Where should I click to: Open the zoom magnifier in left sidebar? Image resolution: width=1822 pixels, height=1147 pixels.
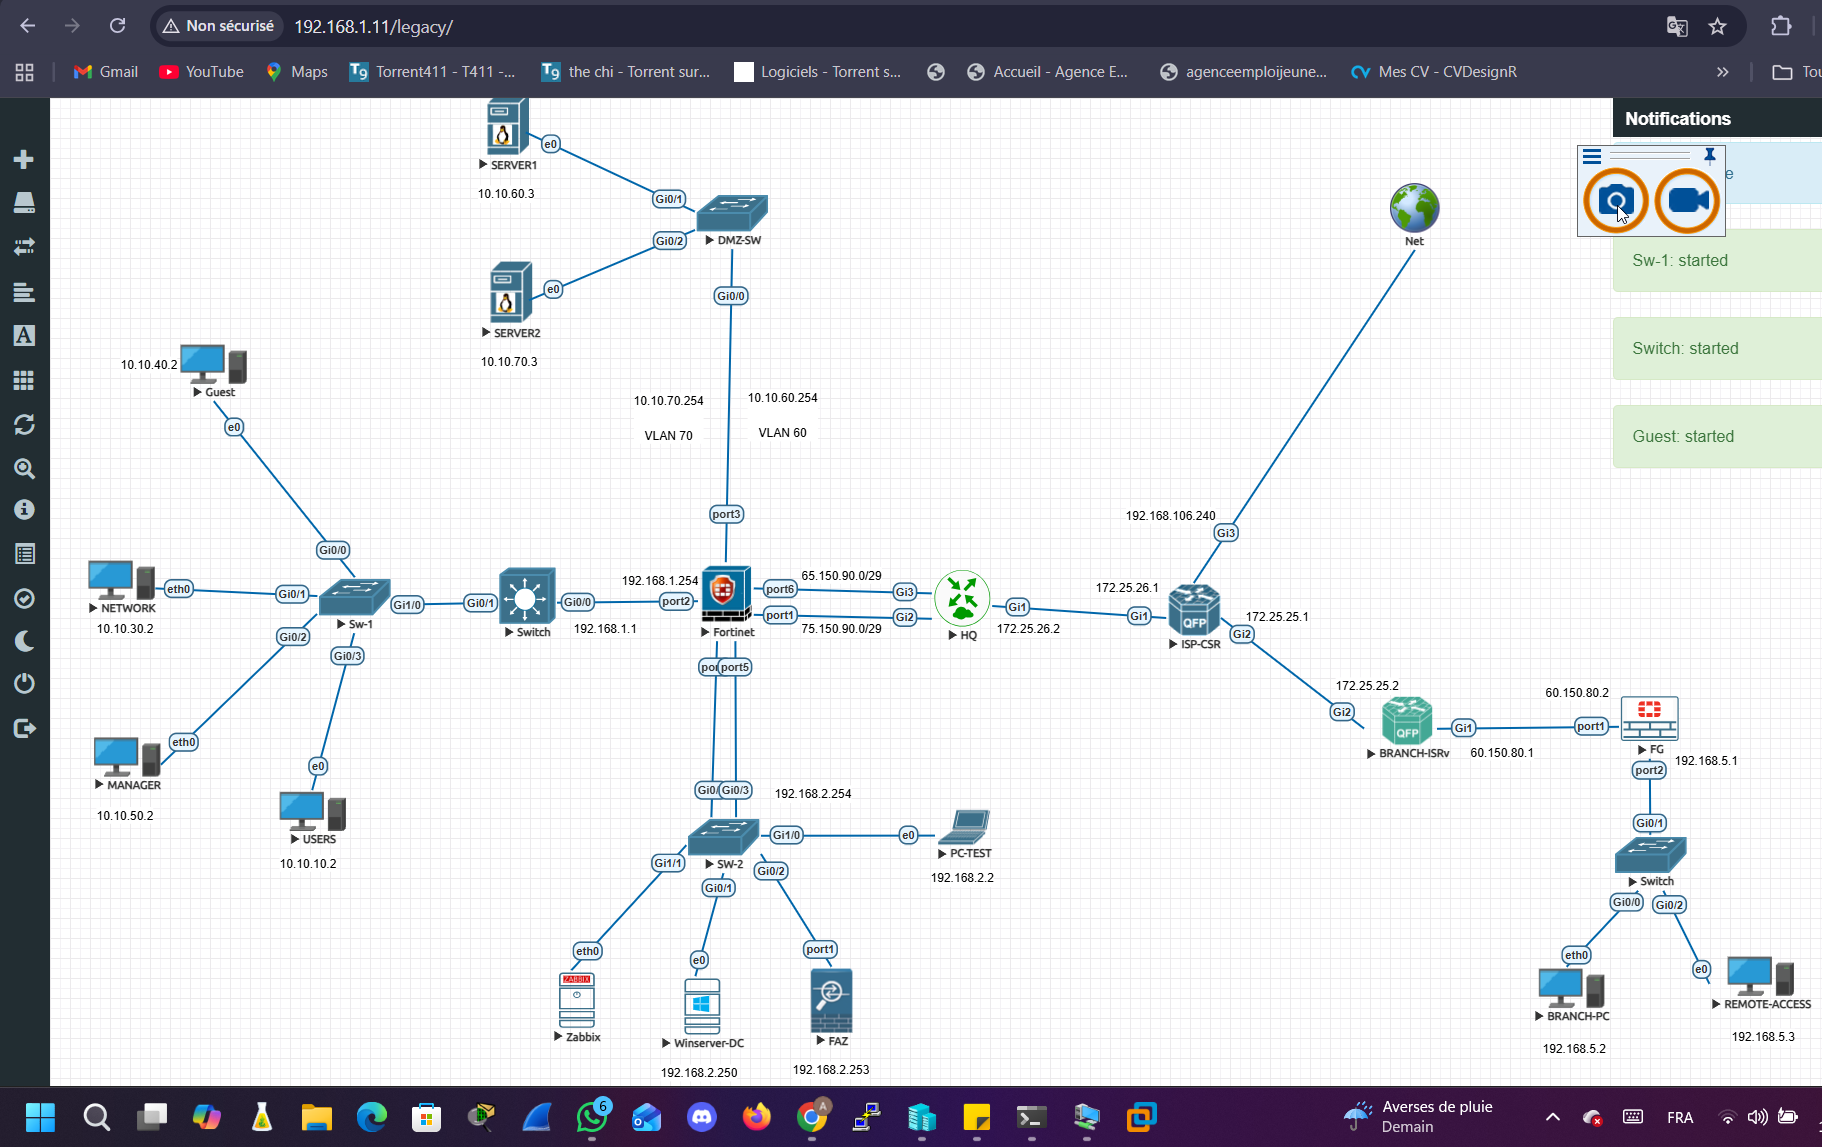pyautogui.click(x=24, y=468)
